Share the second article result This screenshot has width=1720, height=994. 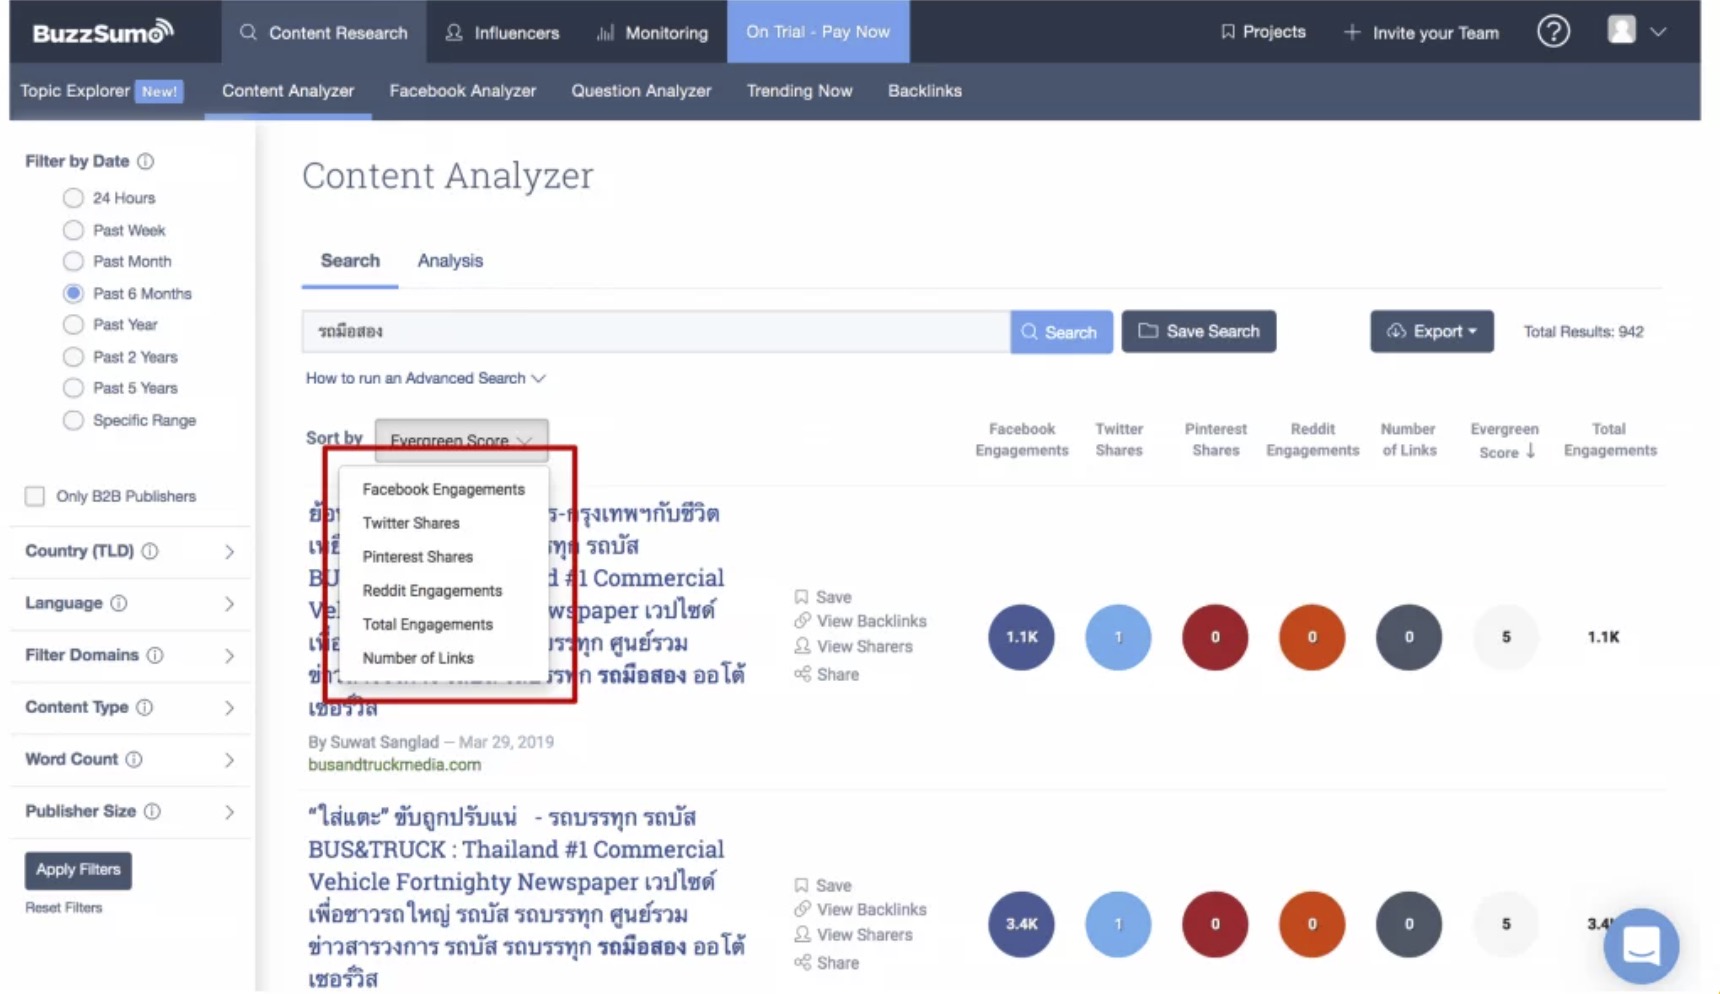[x=826, y=962]
